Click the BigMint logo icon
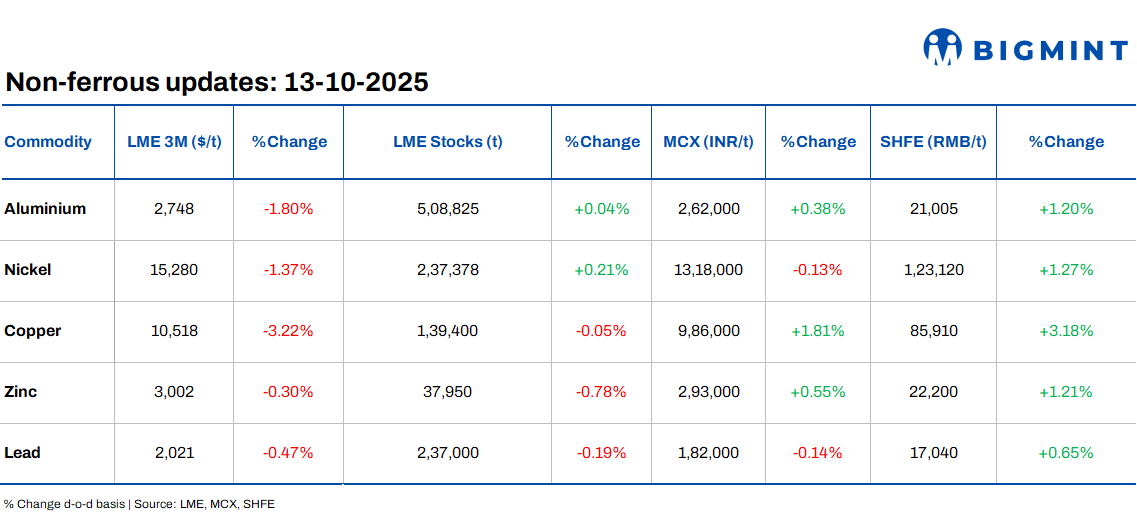This screenshot has height=516, width=1137. pos(942,46)
